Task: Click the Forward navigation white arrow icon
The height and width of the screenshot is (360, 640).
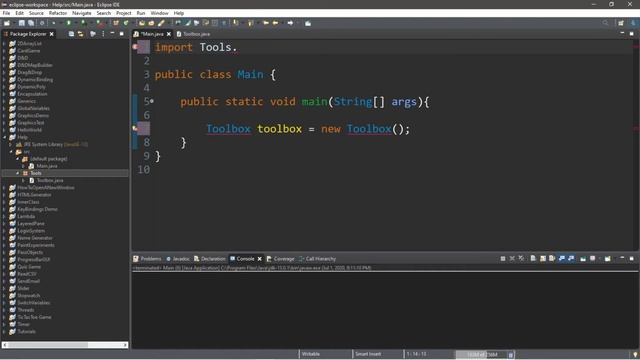Action: click(290, 23)
